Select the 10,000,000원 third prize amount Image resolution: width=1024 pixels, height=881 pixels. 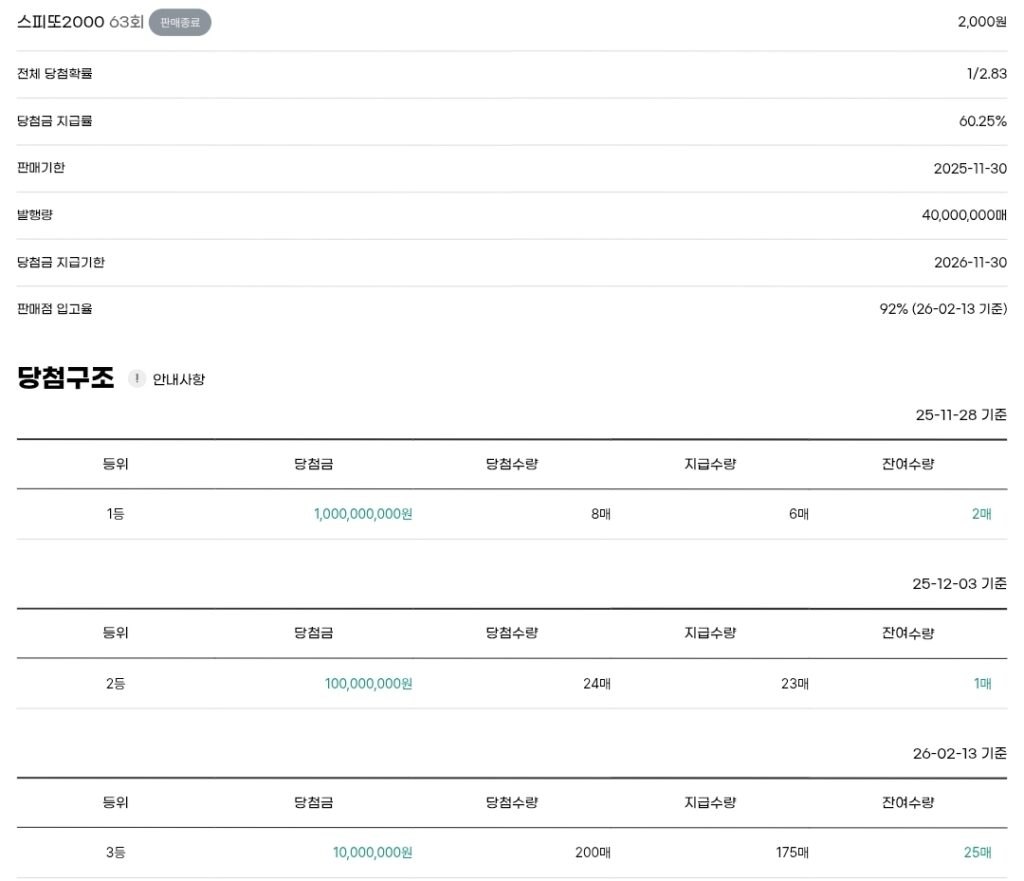[x=372, y=853]
